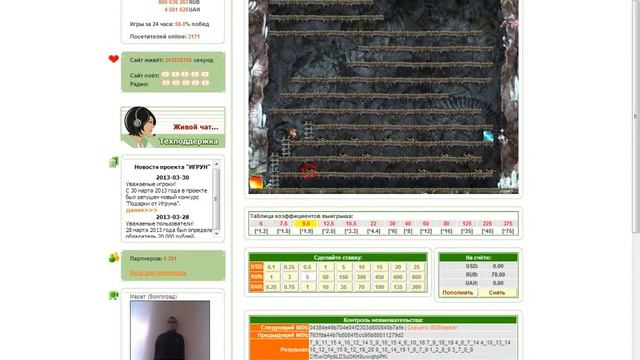Screen dimensions: 640x360
Task: Click the 78.00 RUB balance value
Action: 498,274
